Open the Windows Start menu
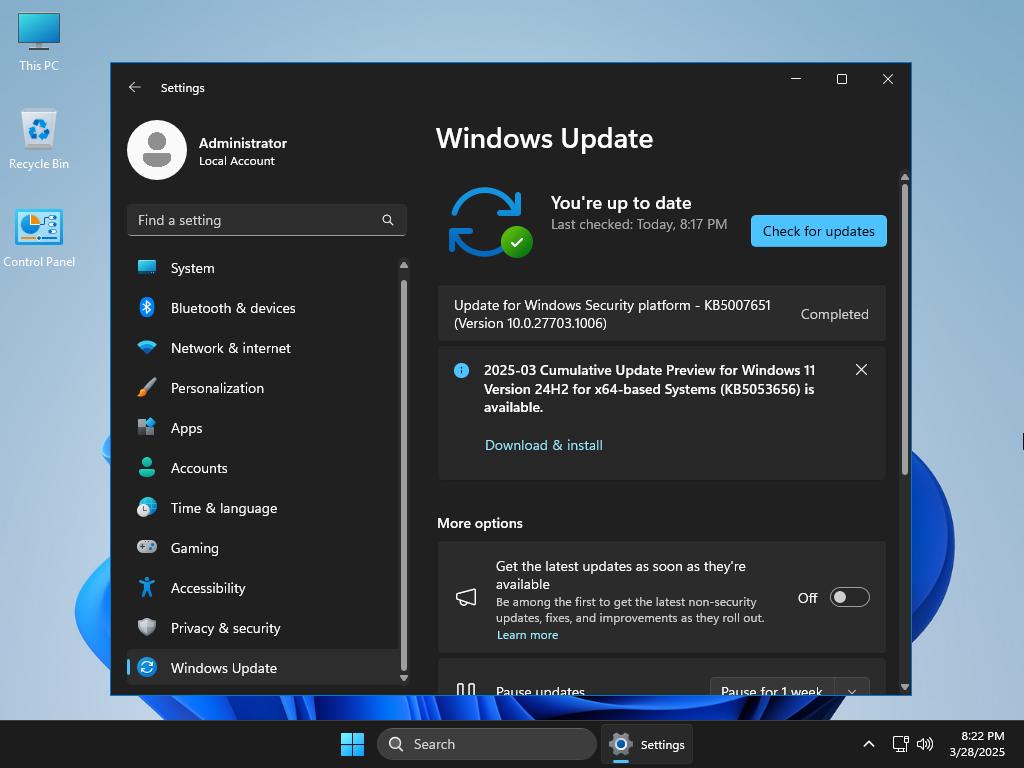1024x768 pixels. [x=353, y=744]
